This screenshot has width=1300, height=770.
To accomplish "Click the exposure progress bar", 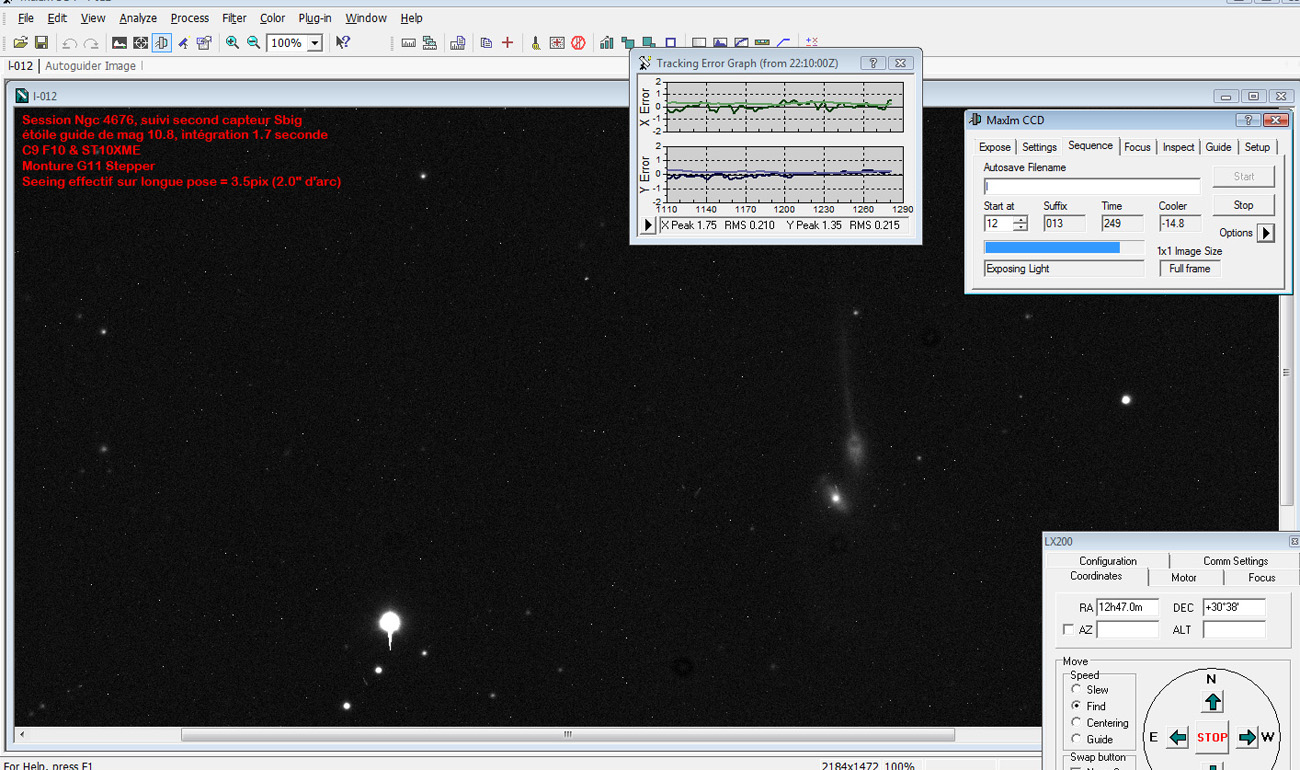I will click(1064, 247).
